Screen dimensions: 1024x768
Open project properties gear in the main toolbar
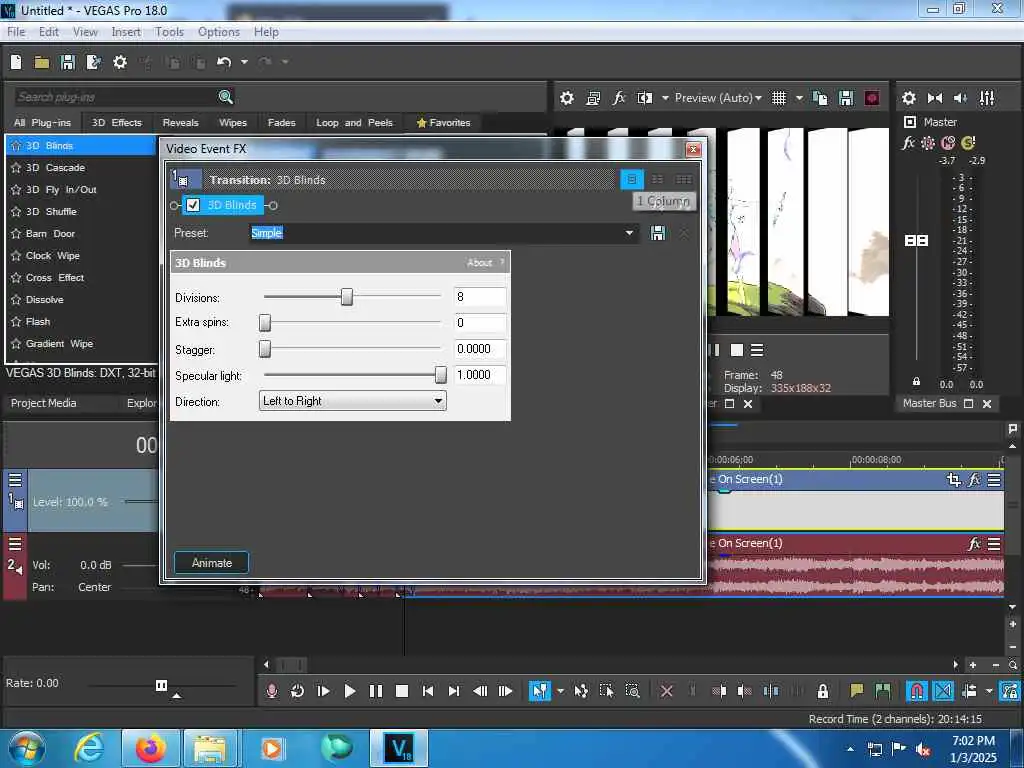click(x=120, y=62)
